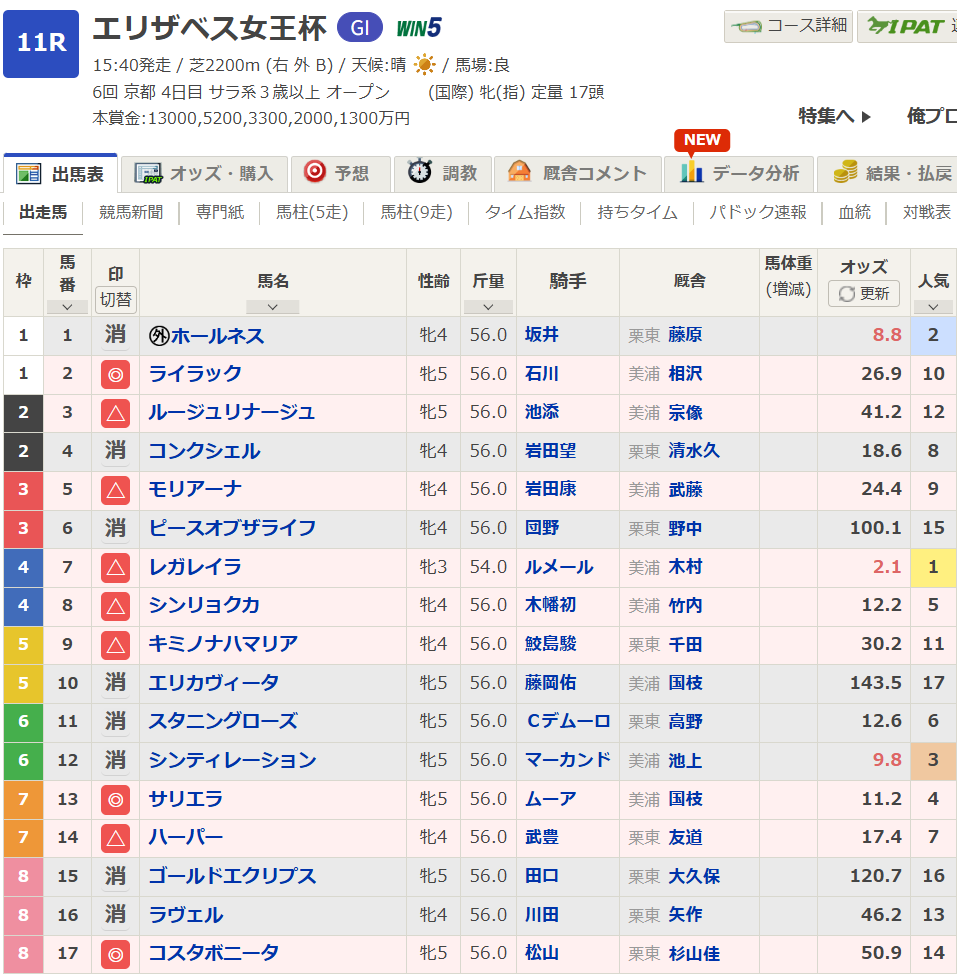This screenshot has height=974, width=957.
Task: Toggle the 消 mark for ホールネス
Action: pyautogui.click(x=116, y=335)
